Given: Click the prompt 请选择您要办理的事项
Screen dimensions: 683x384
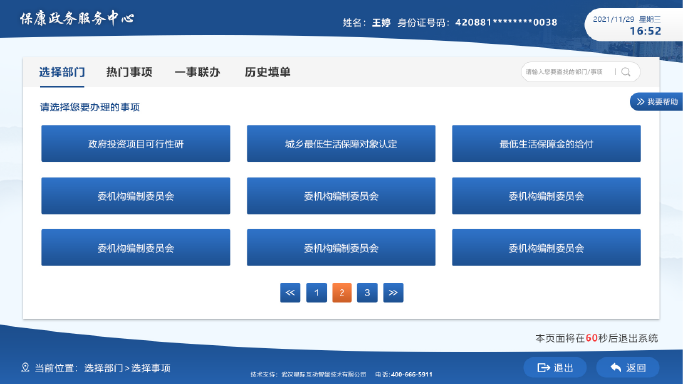Looking at the screenshot, I should click(x=90, y=107).
